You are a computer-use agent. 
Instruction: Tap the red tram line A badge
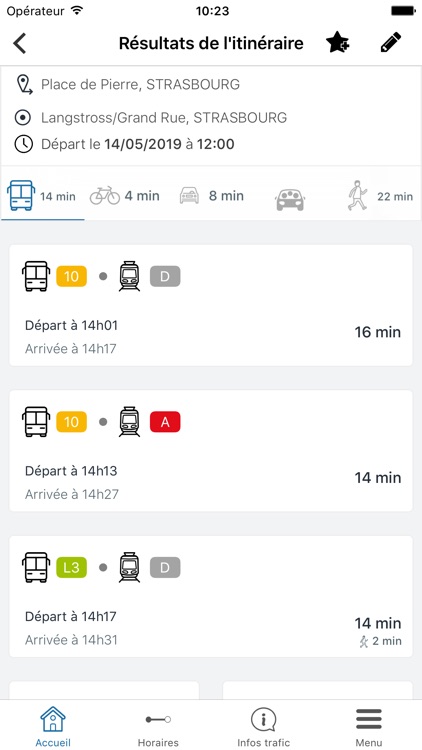pyautogui.click(x=165, y=422)
